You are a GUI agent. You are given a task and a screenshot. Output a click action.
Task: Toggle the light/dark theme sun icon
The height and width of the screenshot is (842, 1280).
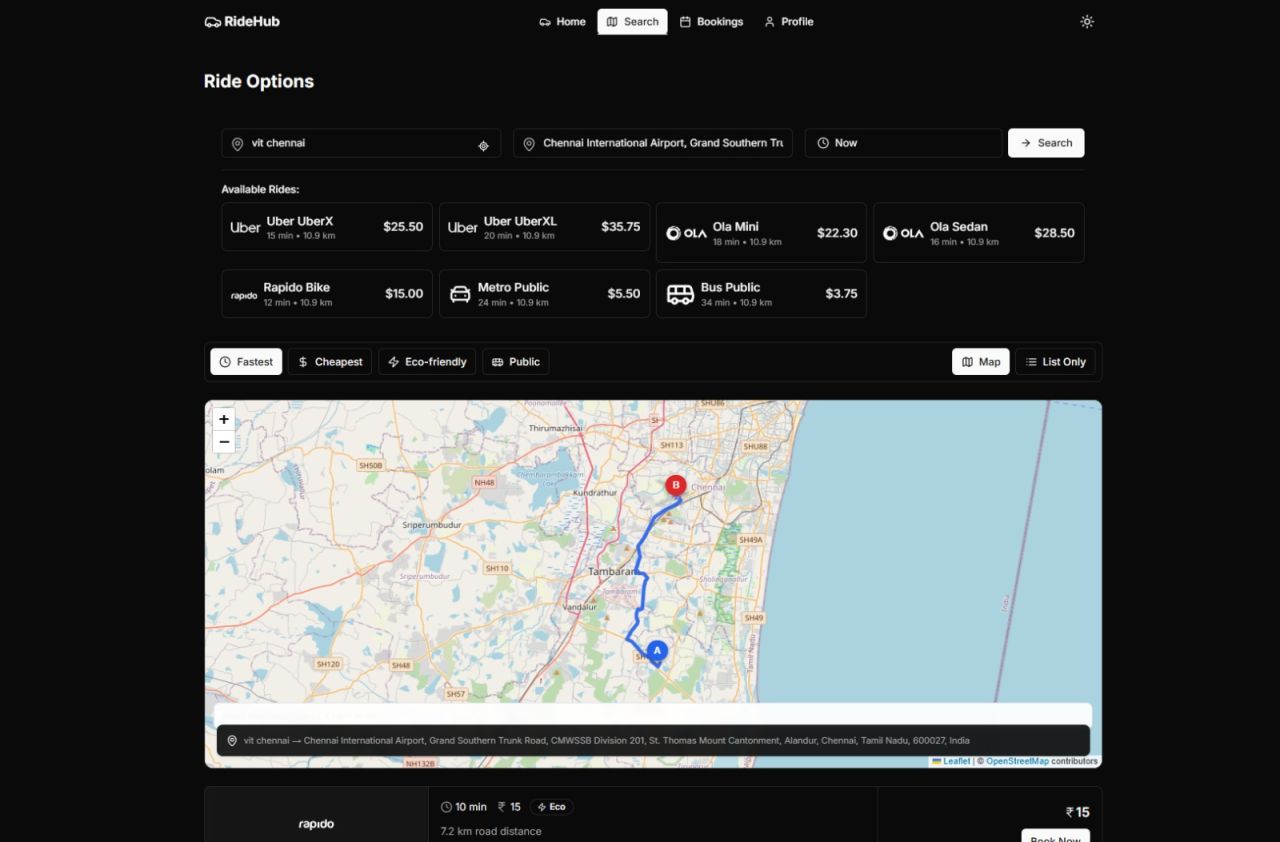click(1087, 21)
